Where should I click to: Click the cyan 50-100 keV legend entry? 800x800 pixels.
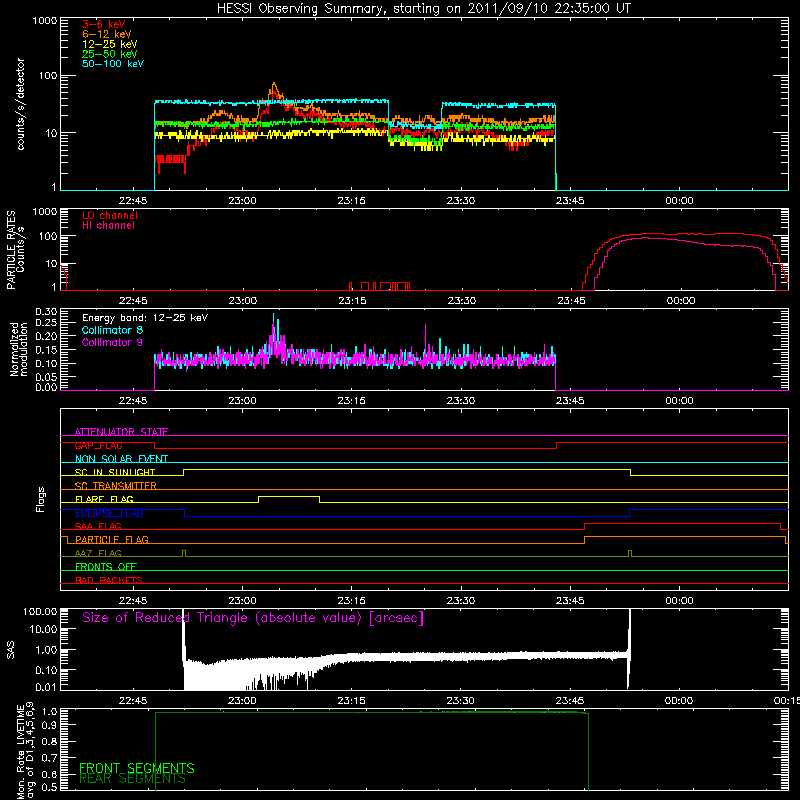coord(113,64)
